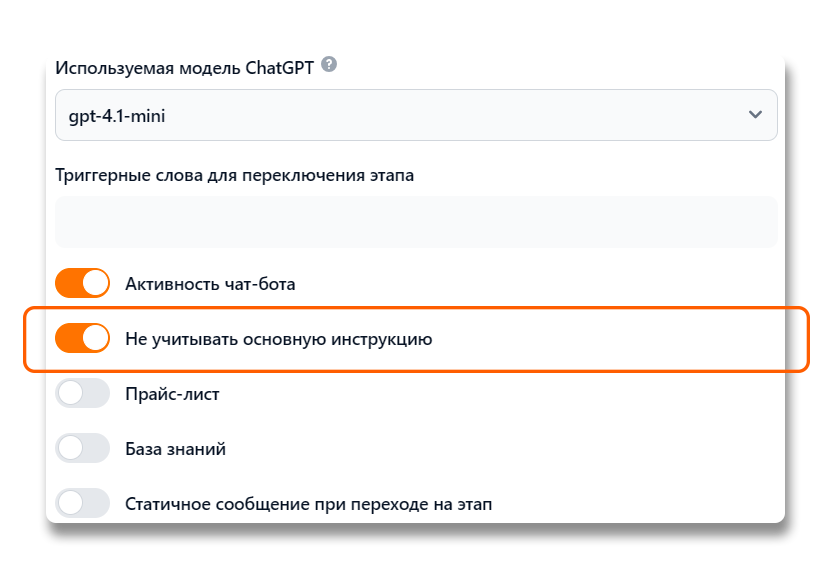Enable the Прайс-лист toggle
Viewport: 832px width, 585px height.
click(82, 394)
